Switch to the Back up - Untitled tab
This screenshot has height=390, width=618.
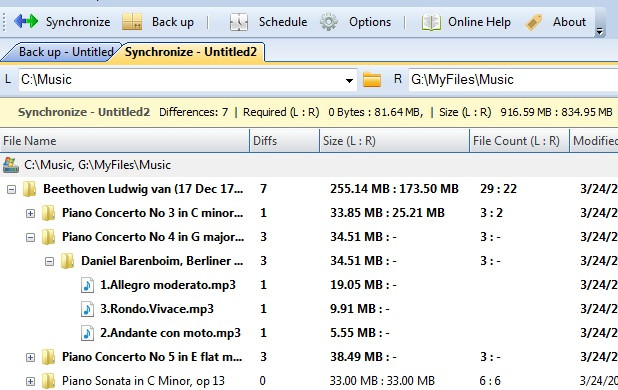pyautogui.click(x=63, y=52)
